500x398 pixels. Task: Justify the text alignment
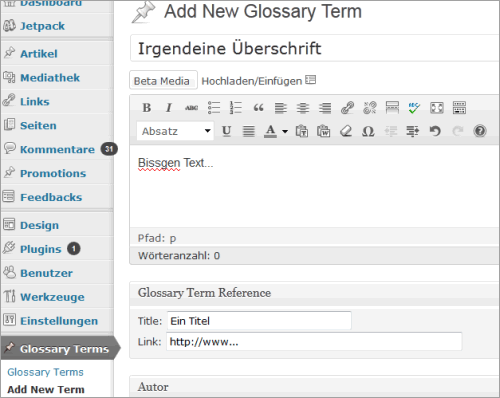pyautogui.click(x=249, y=131)
